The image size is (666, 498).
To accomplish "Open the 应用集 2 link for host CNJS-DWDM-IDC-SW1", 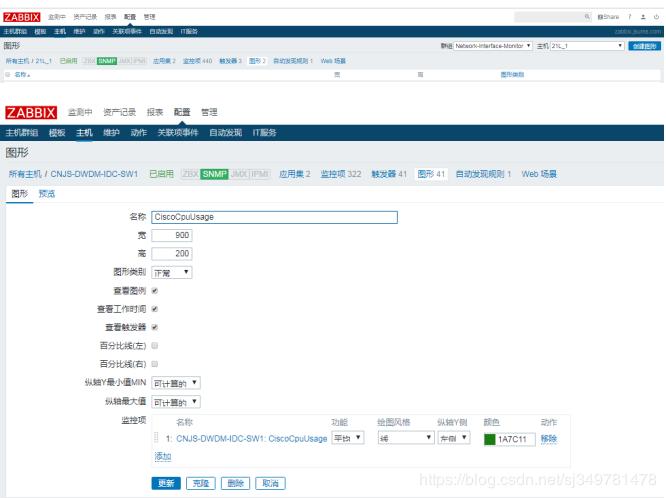I will (x=295, y=174).
